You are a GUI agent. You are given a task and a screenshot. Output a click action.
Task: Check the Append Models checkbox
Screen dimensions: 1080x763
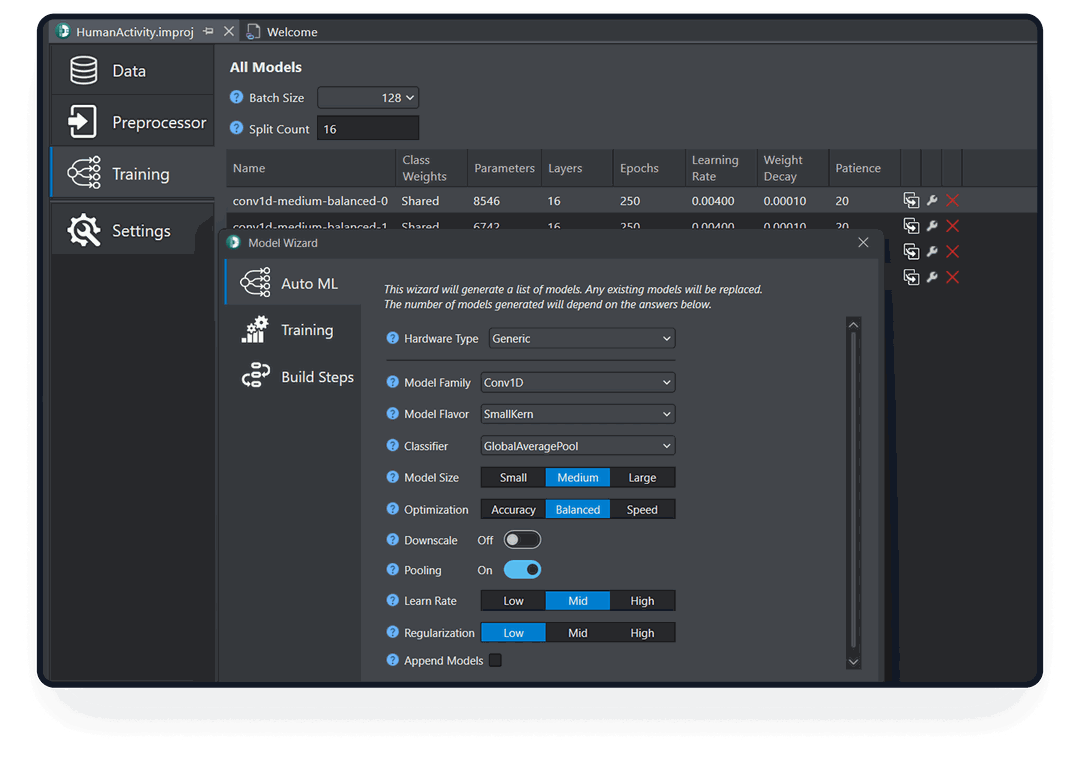[x=495, y=661]
